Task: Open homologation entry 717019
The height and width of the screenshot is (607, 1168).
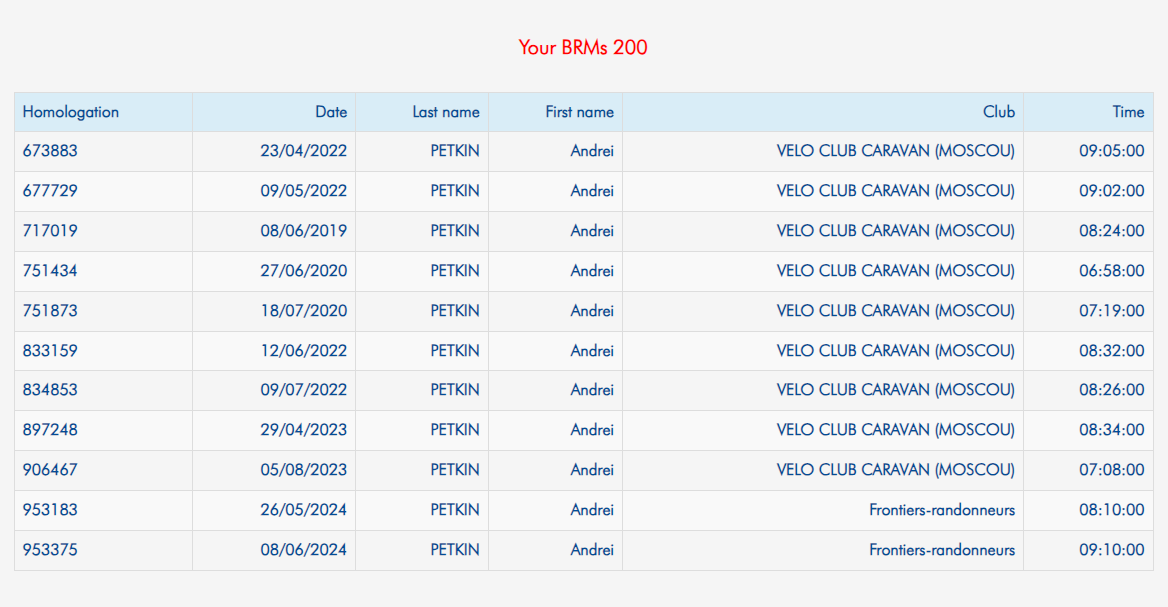Action: coord(50,231)
